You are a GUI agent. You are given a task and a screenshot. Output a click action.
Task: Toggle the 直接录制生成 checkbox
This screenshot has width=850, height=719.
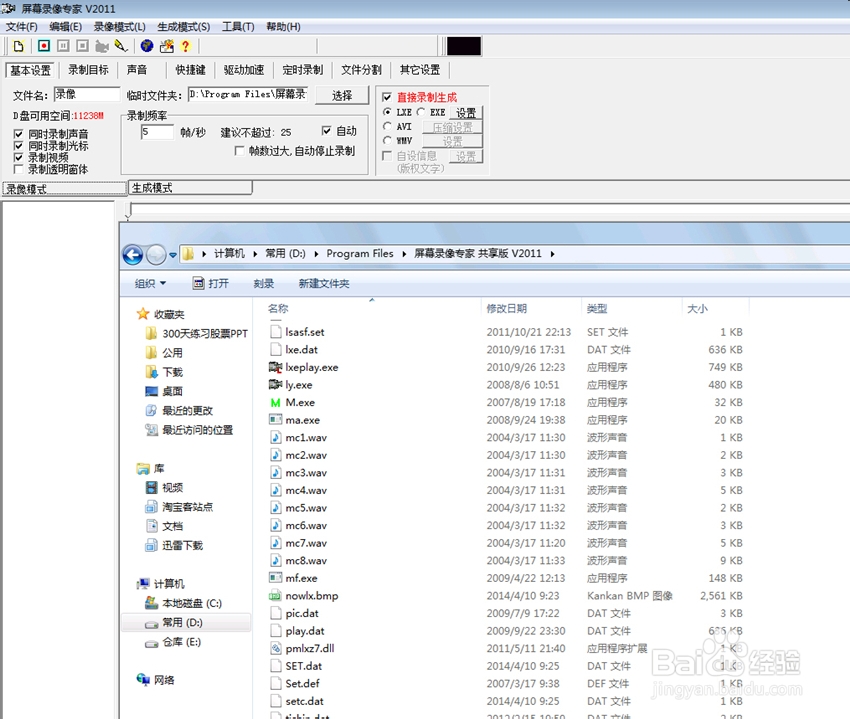(387, 97)
